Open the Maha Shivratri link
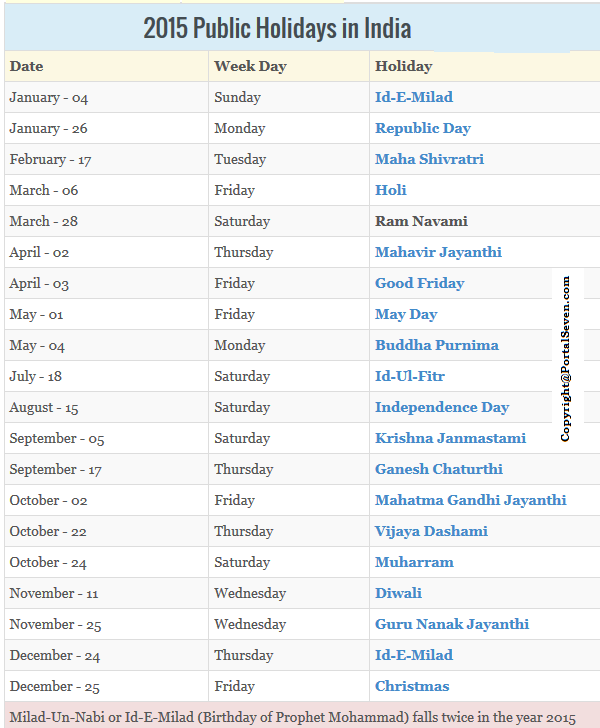The image size is (600, 728). [429, 159]
